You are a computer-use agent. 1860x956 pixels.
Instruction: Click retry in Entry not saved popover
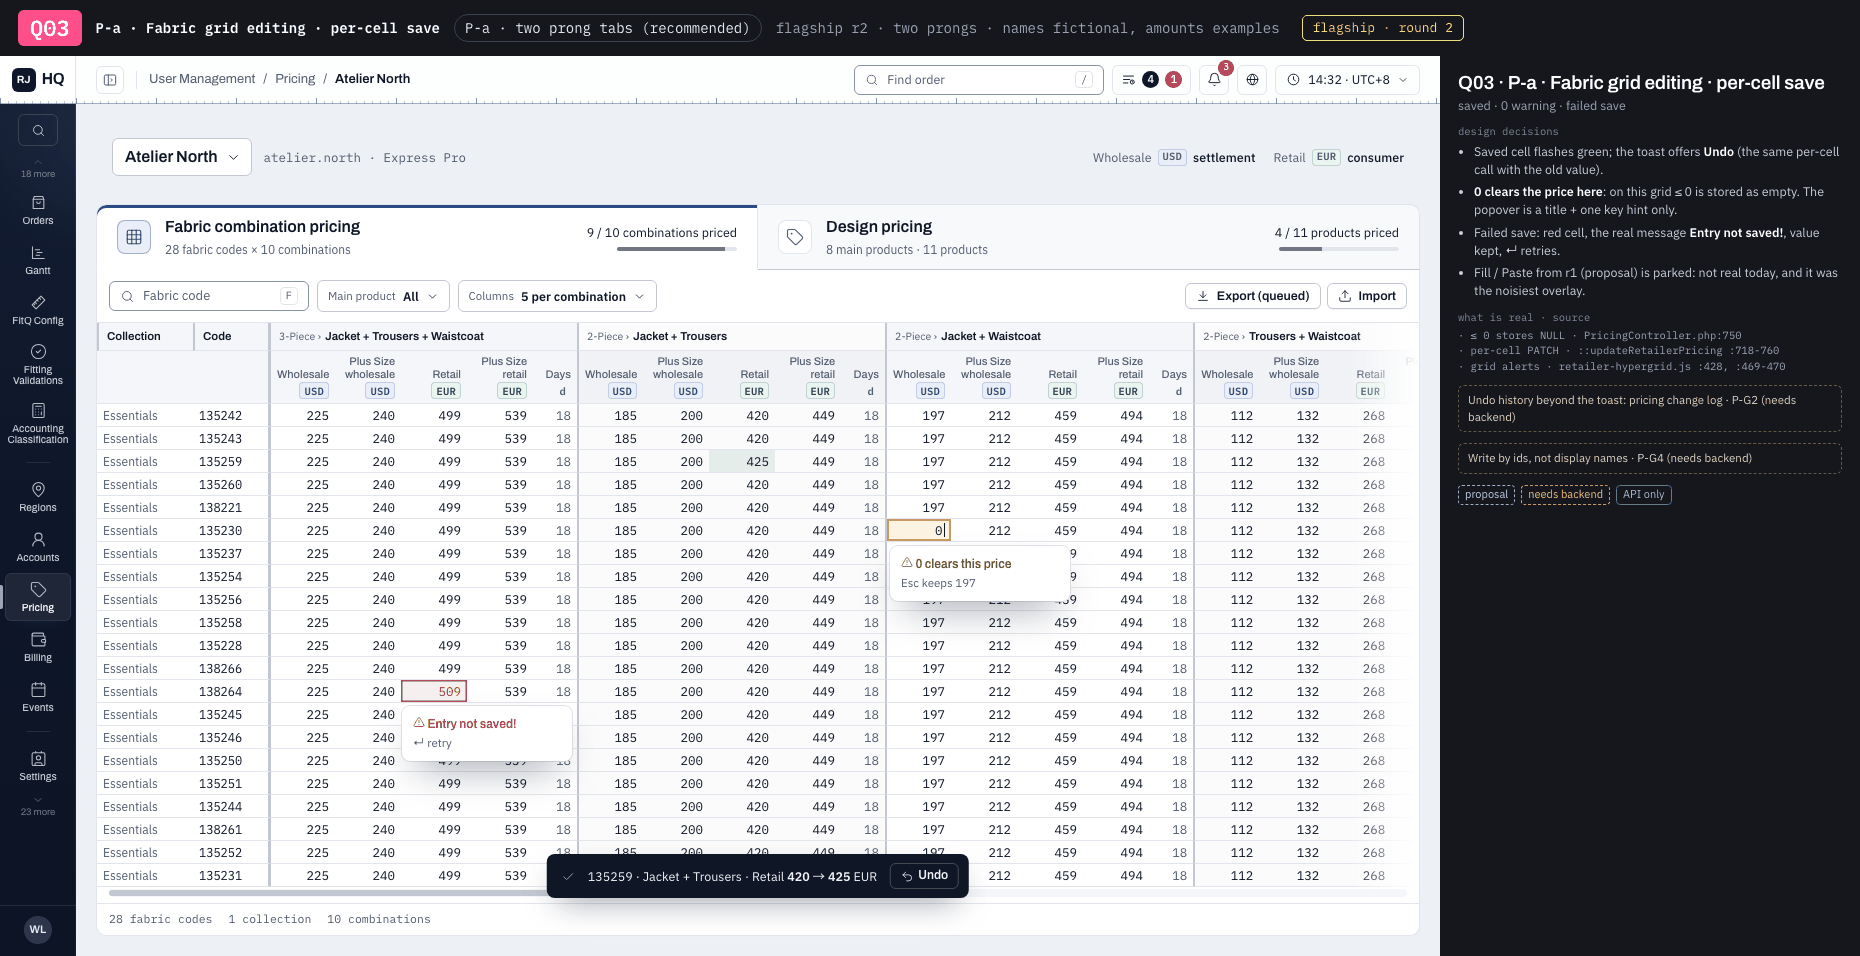pyautogui.click(x=433, y=743)
